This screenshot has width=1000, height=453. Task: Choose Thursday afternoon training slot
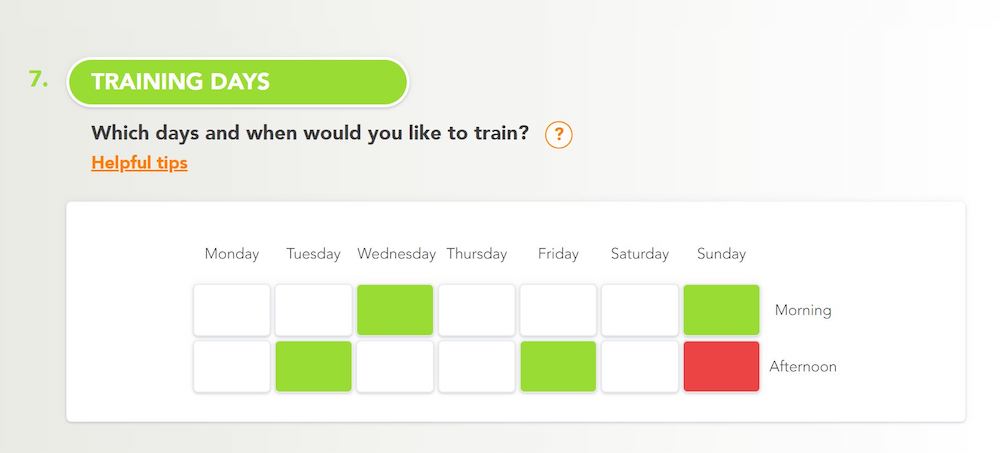[476, 366]
